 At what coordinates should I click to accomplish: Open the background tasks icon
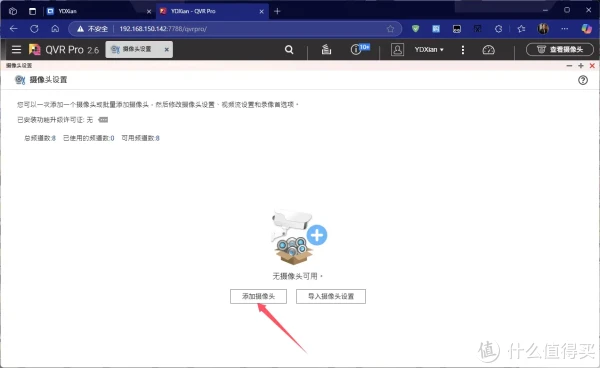(x=326, y=49)
